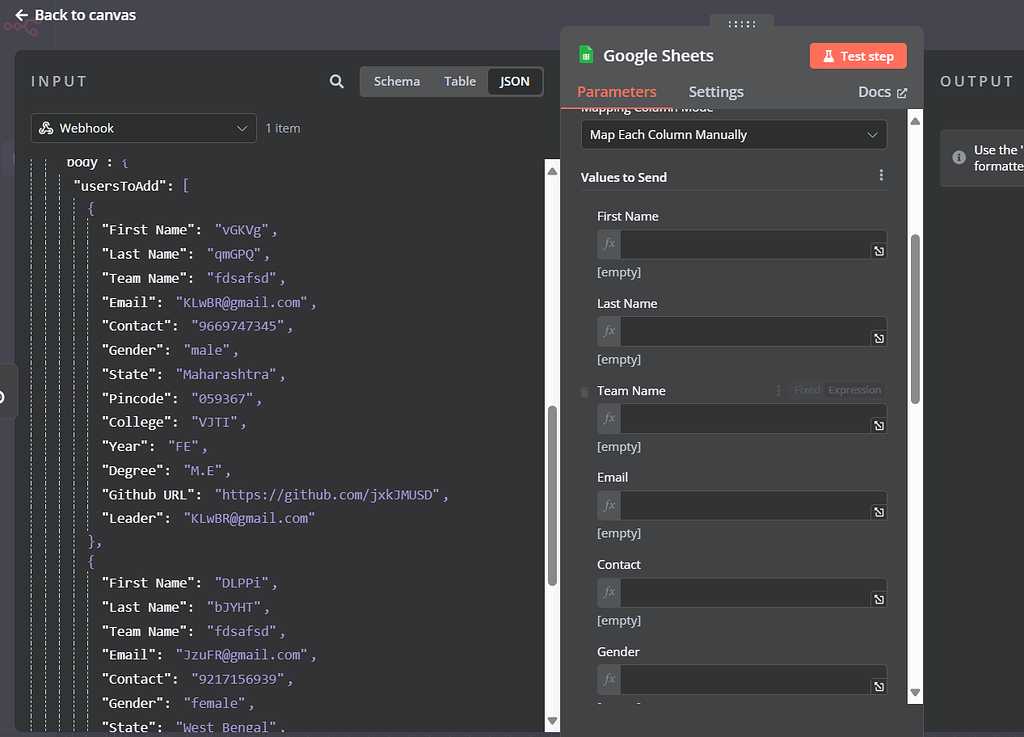Select Fixed mode for Team Name
The image size is (1024, 737).
(806, 389)
